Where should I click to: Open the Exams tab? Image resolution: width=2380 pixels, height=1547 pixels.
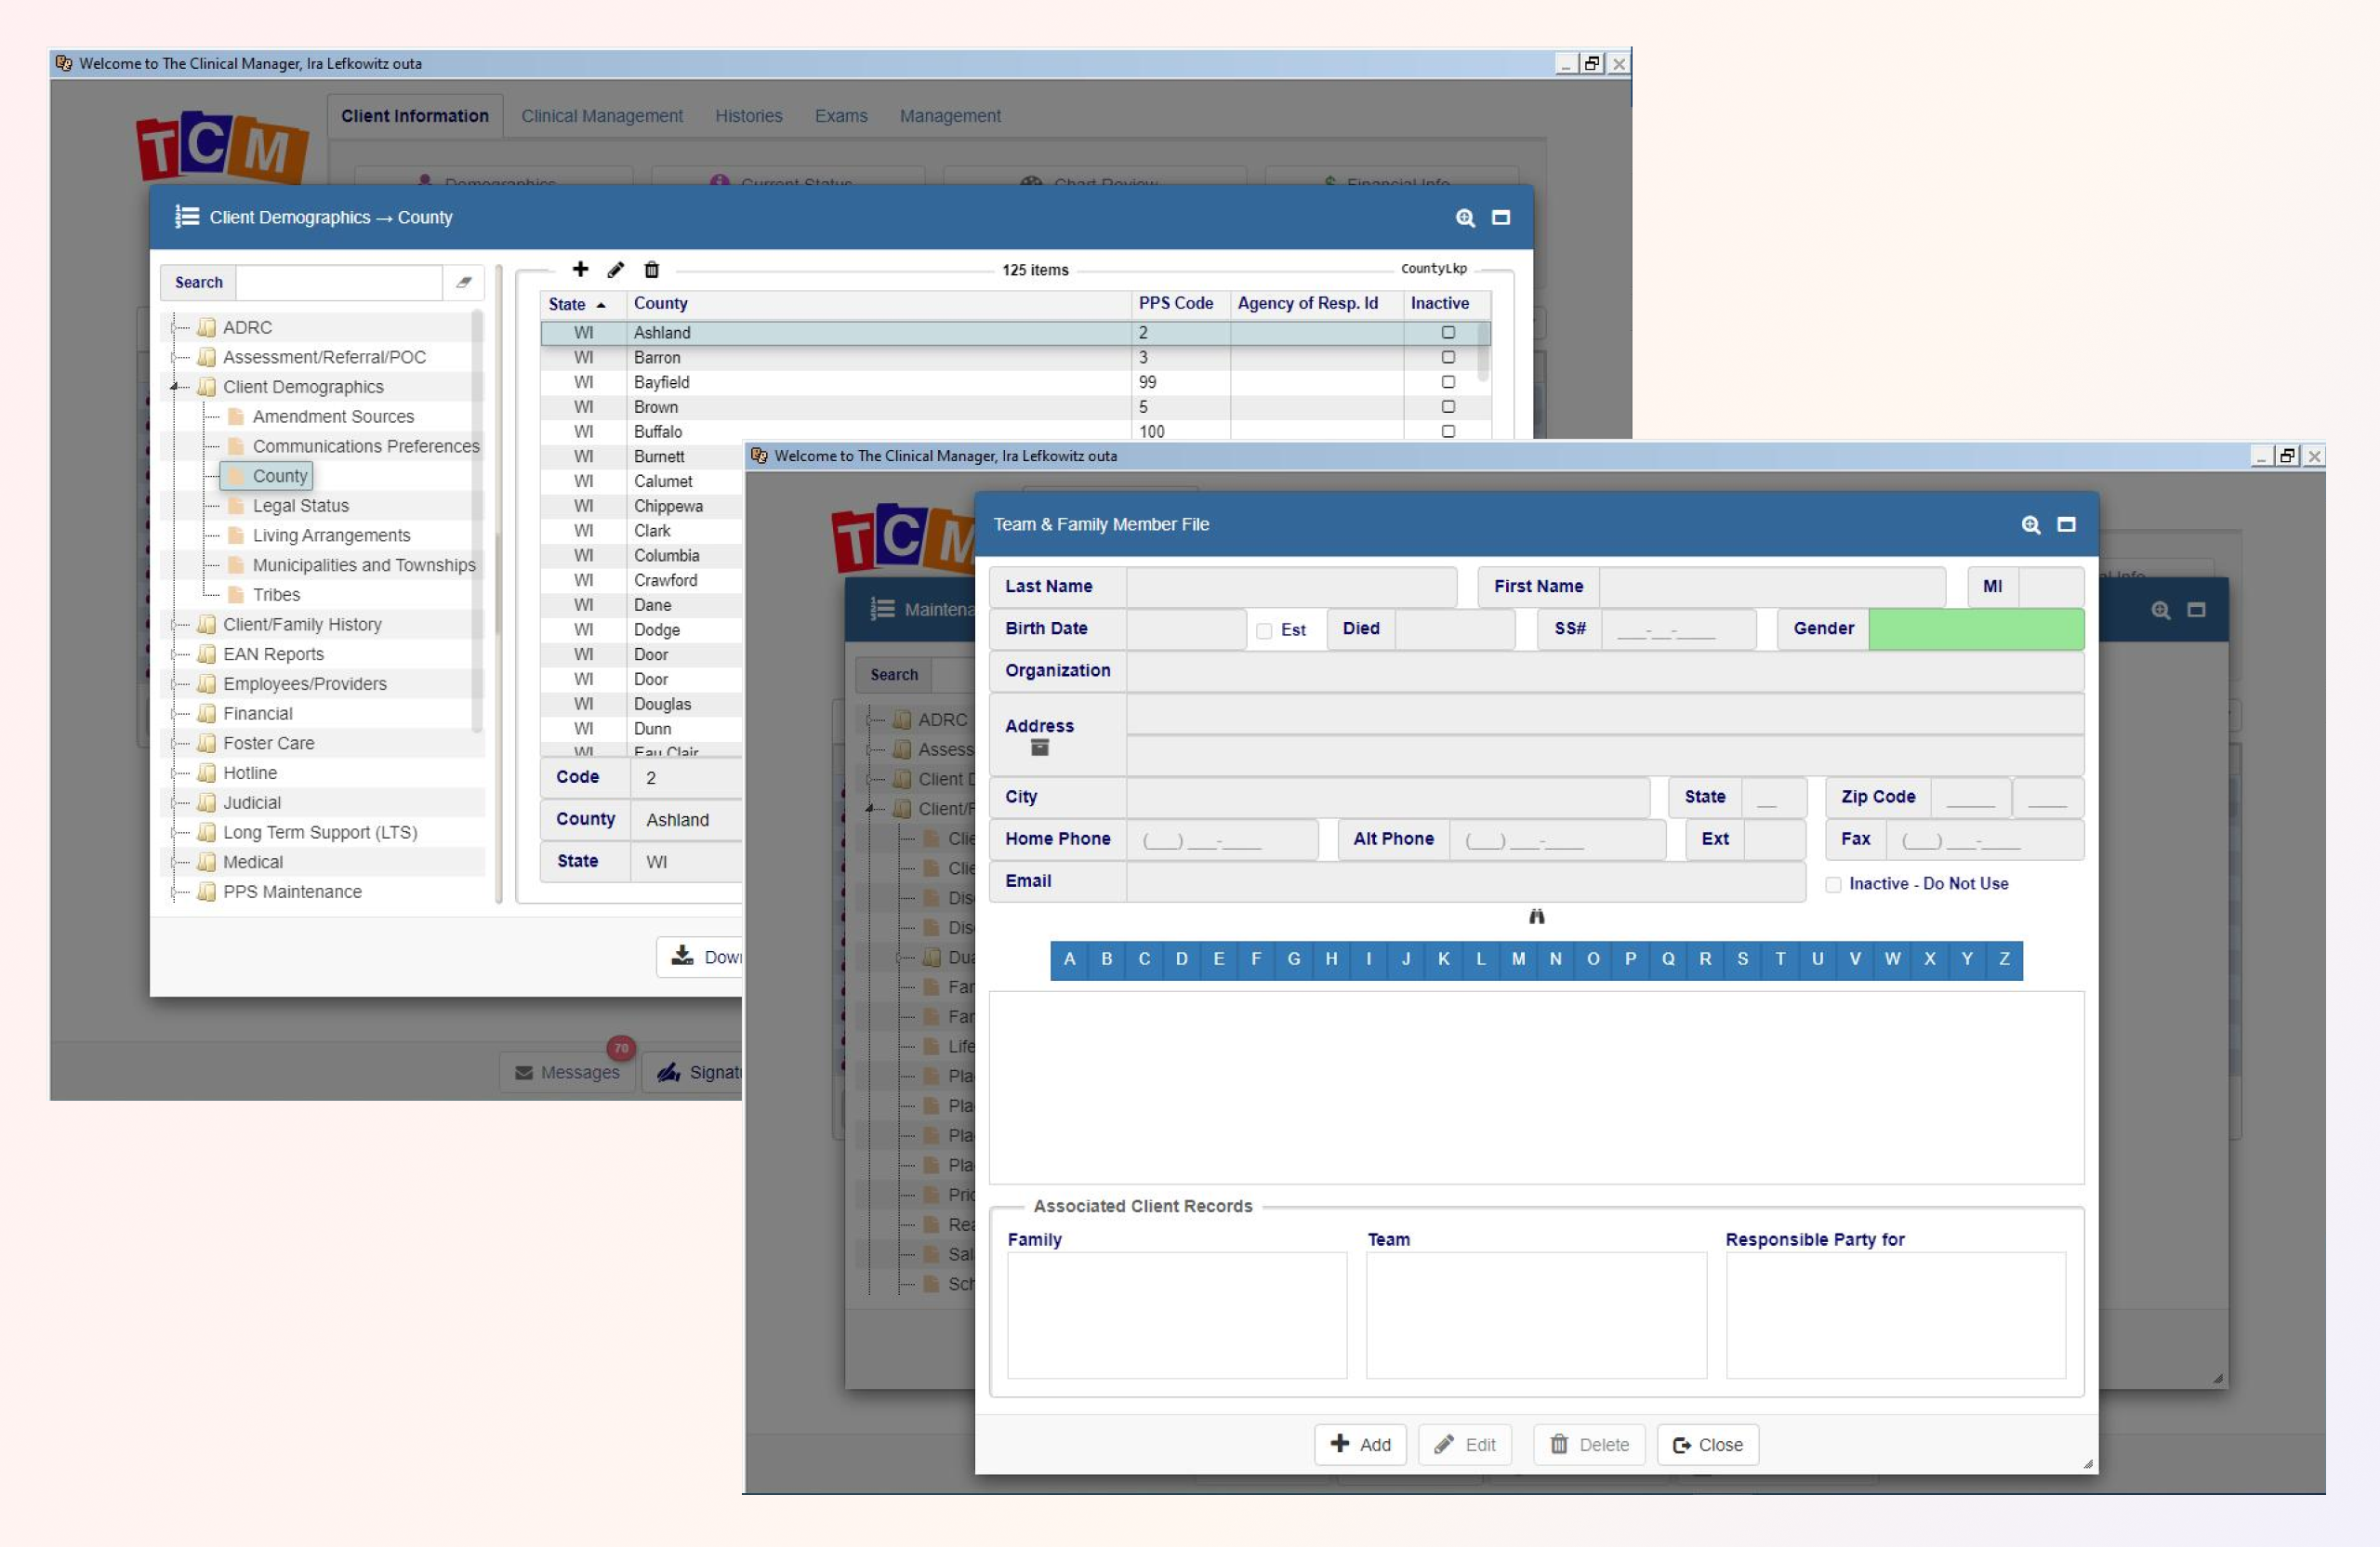pos(841,116)
